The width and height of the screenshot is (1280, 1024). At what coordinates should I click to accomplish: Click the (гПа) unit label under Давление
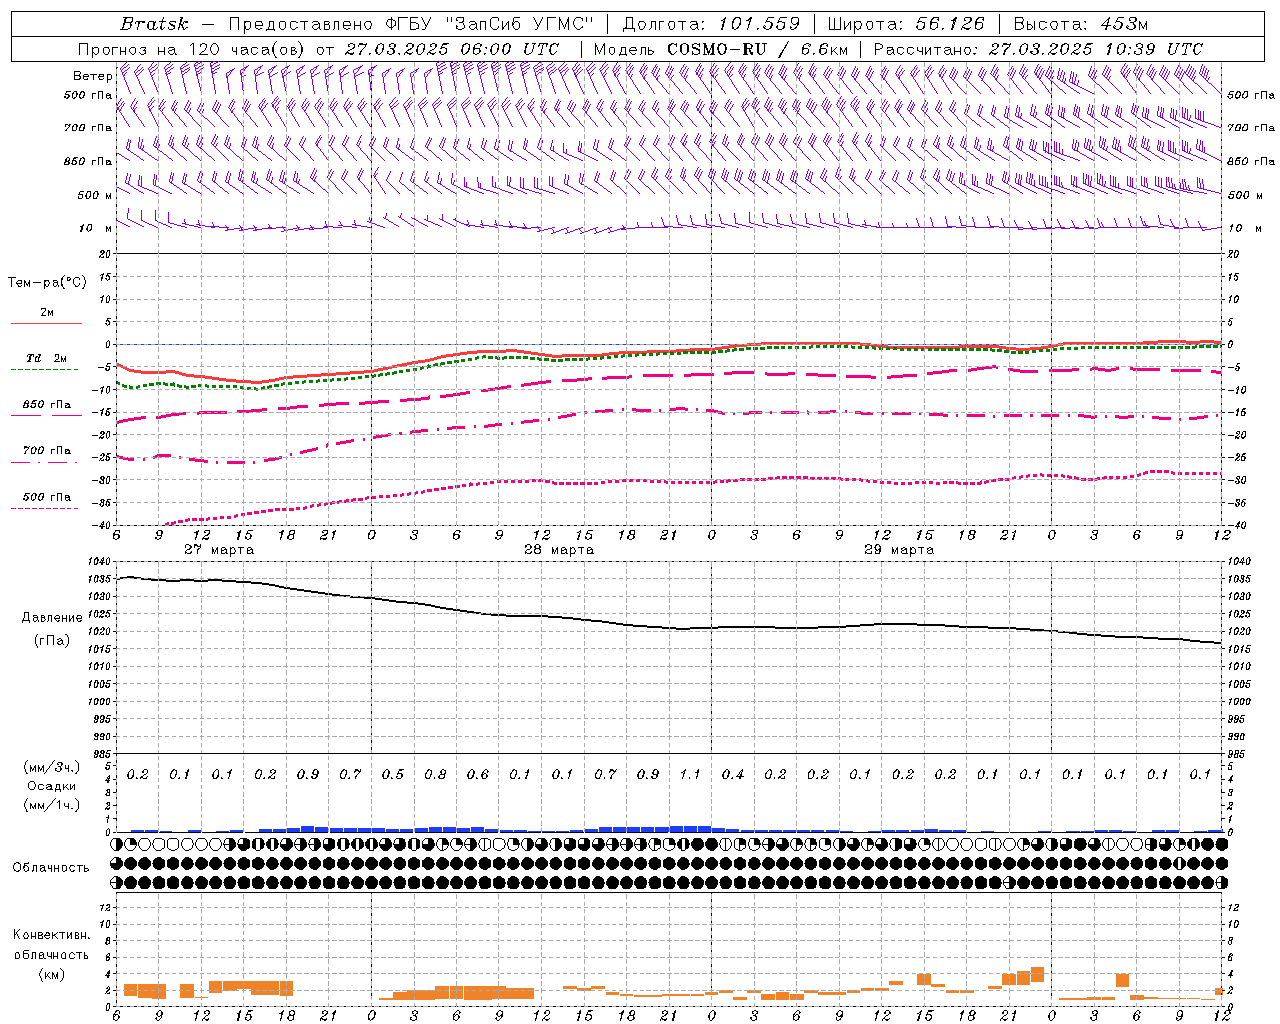pos(52,640)
